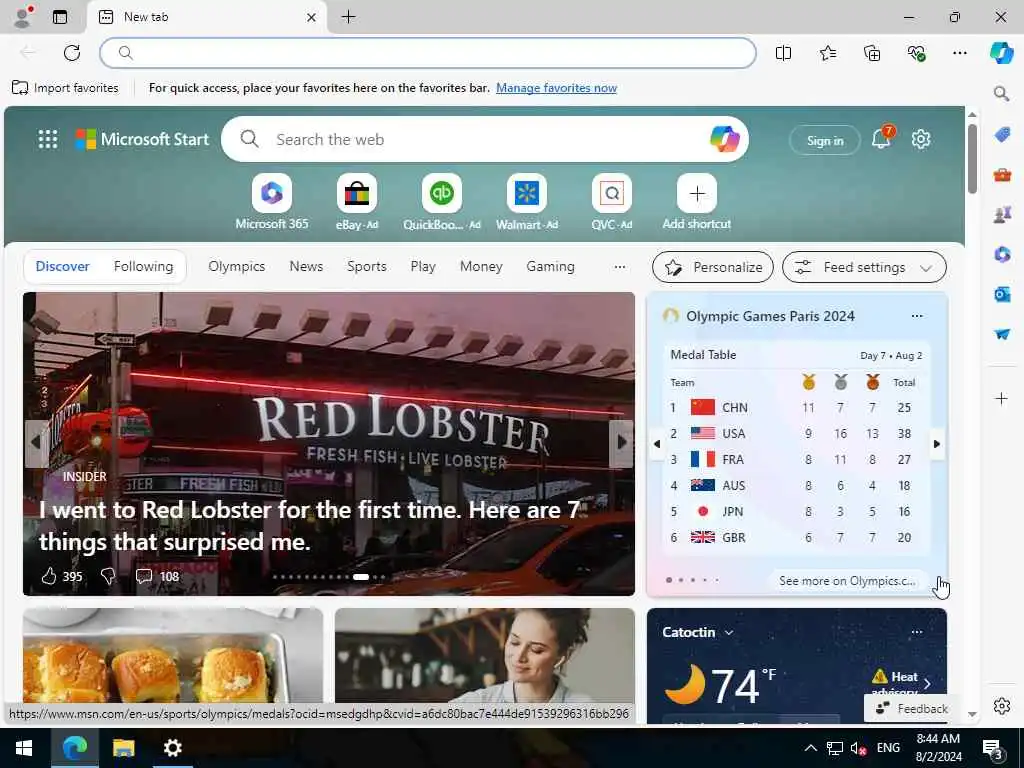
Task: Show more feed categories ellipsis
Action: click(x=620, y=266)
